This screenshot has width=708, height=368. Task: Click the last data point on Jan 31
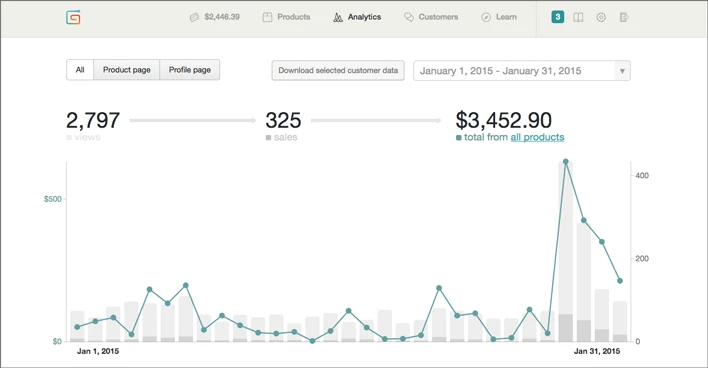click(620, 281)
